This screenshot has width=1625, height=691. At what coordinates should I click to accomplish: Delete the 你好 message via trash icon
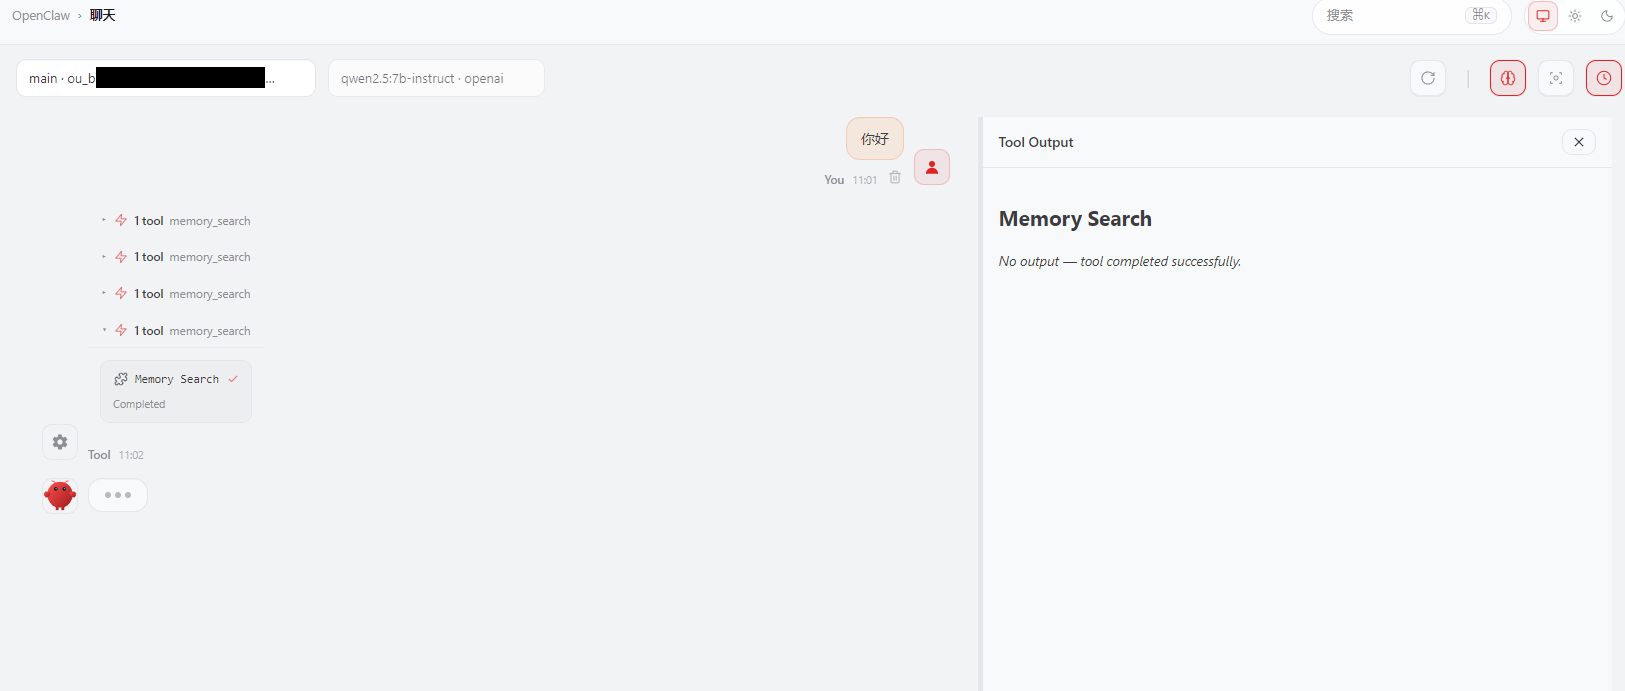pos(895,177)
